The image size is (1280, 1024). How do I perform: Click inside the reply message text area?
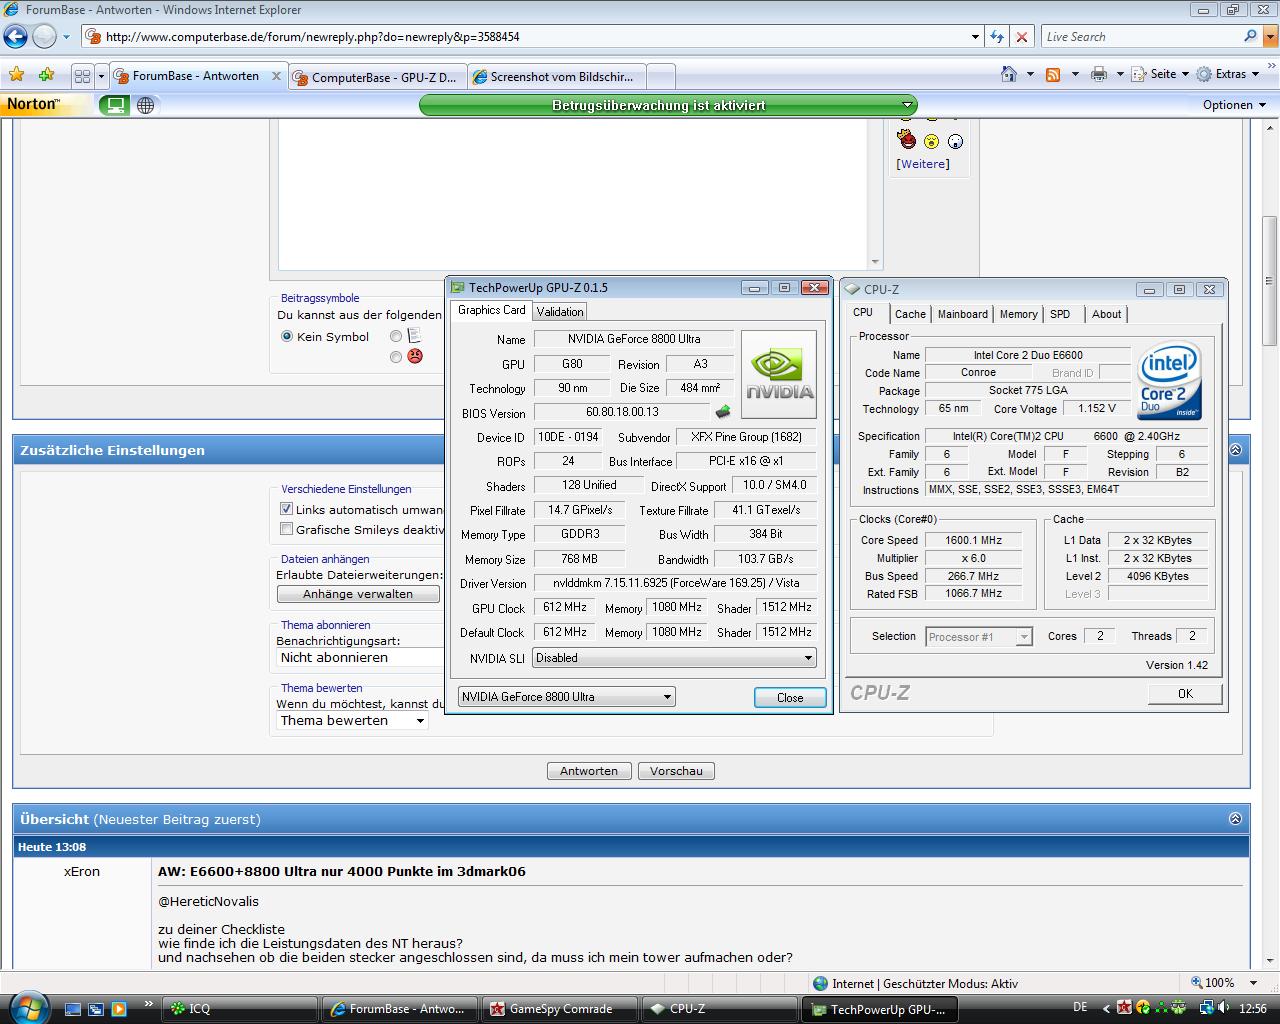tap(575, 195)
